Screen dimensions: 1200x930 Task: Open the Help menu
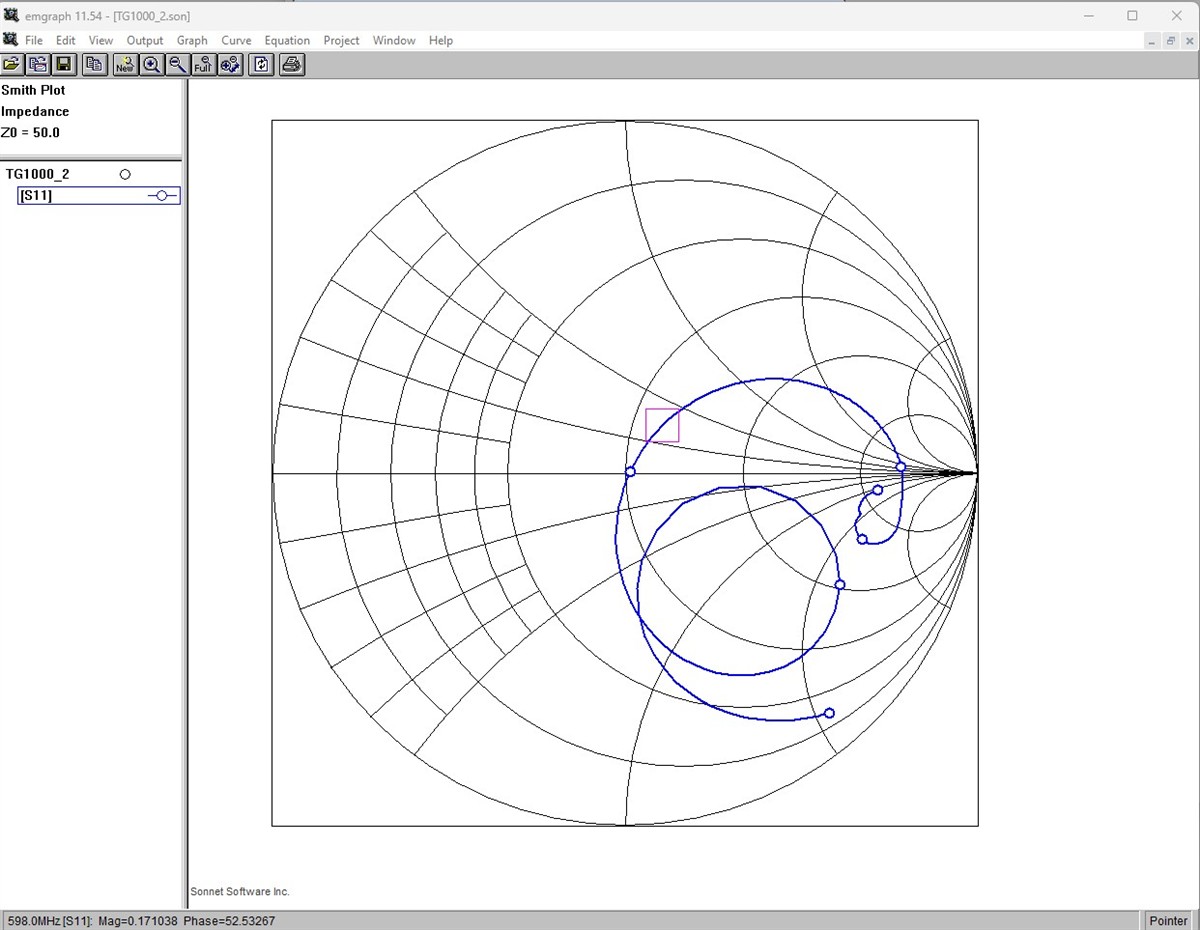[441, 41]
